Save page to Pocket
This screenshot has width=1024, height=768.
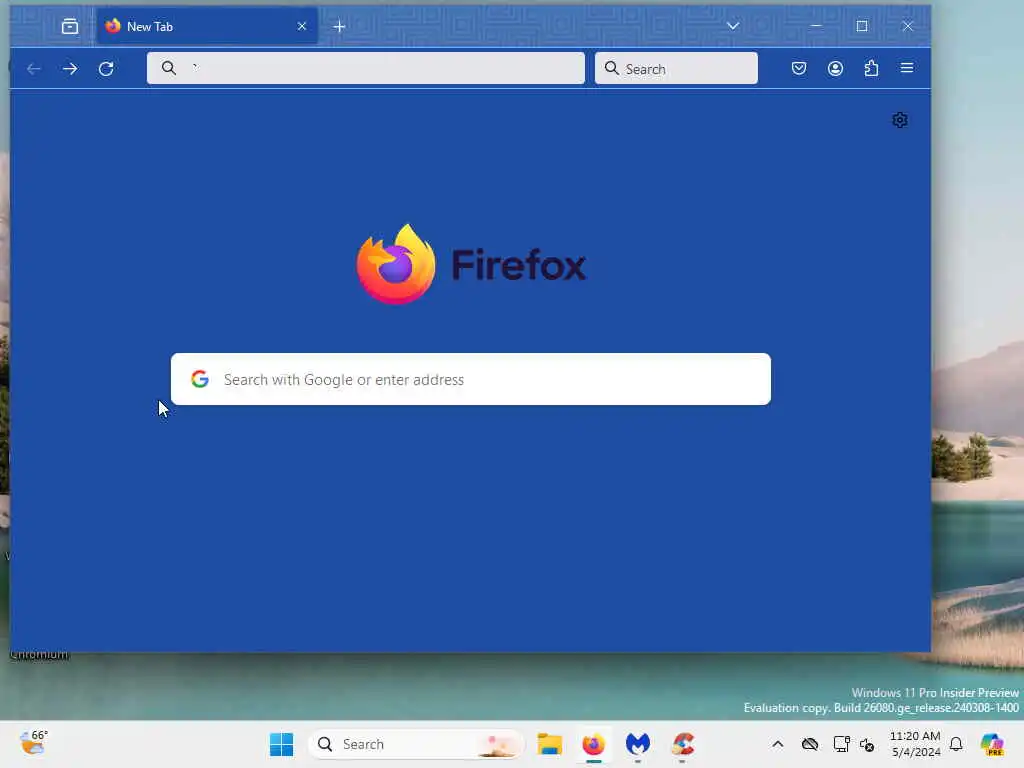799,68
